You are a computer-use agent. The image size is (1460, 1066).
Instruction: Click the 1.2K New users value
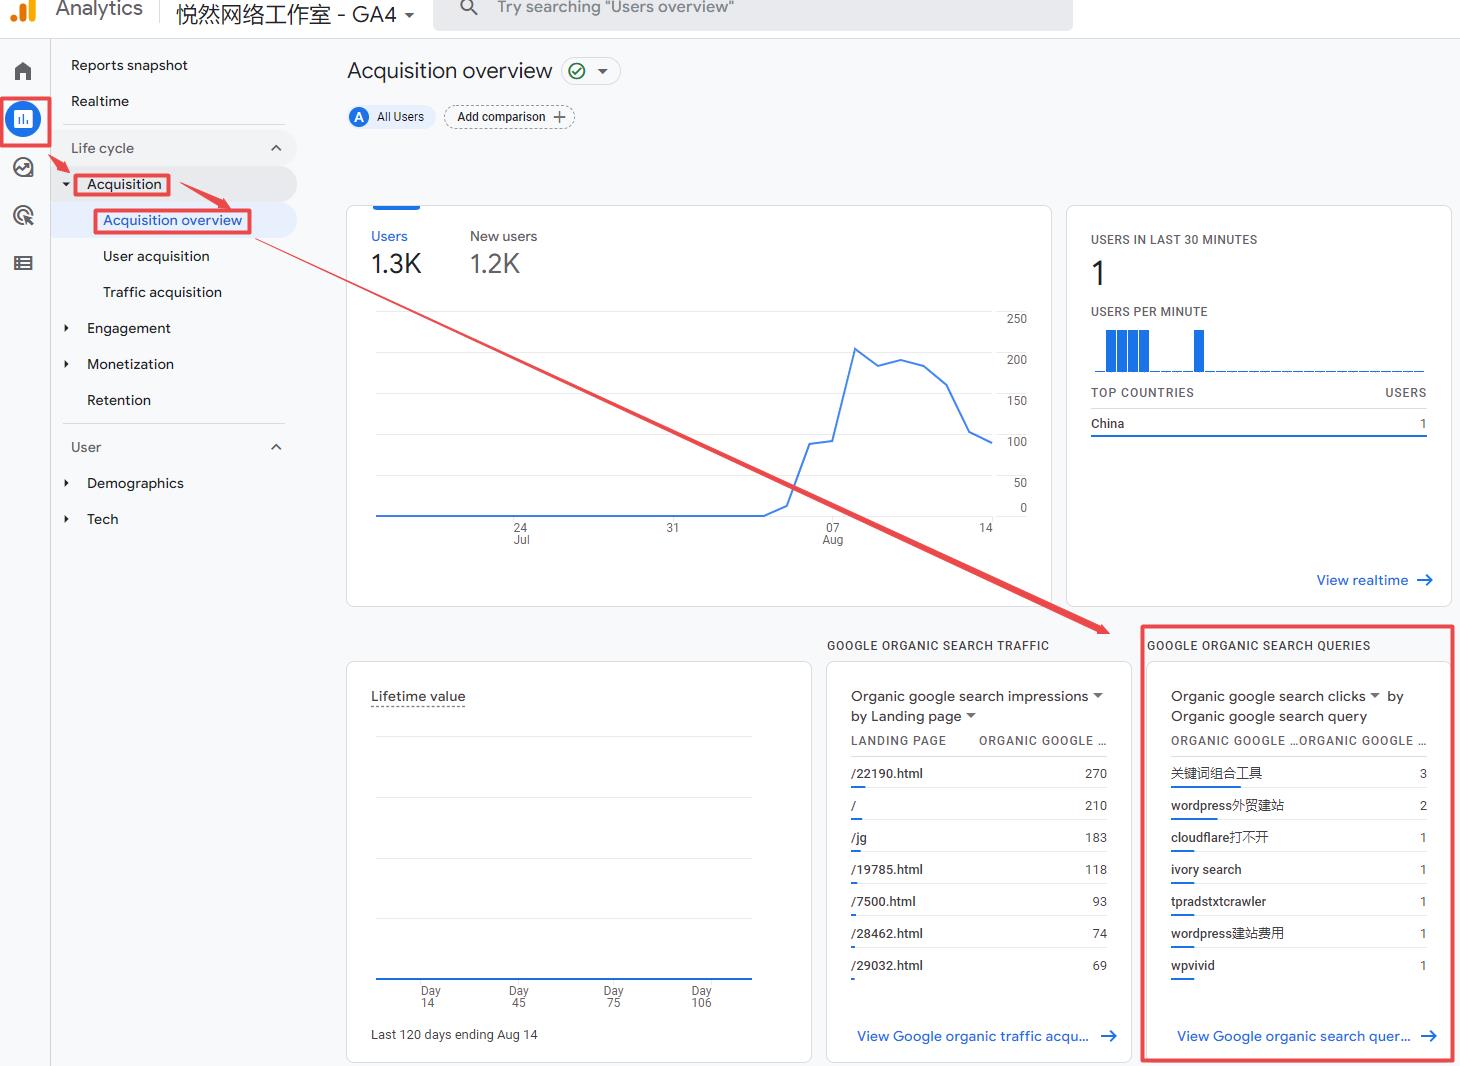[x=495, y=264]
